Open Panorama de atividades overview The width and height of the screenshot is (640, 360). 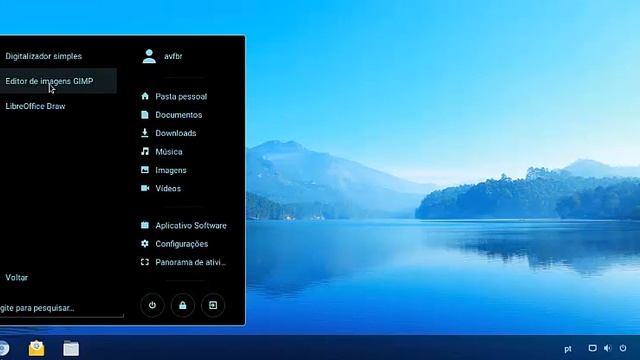(191, 262)
